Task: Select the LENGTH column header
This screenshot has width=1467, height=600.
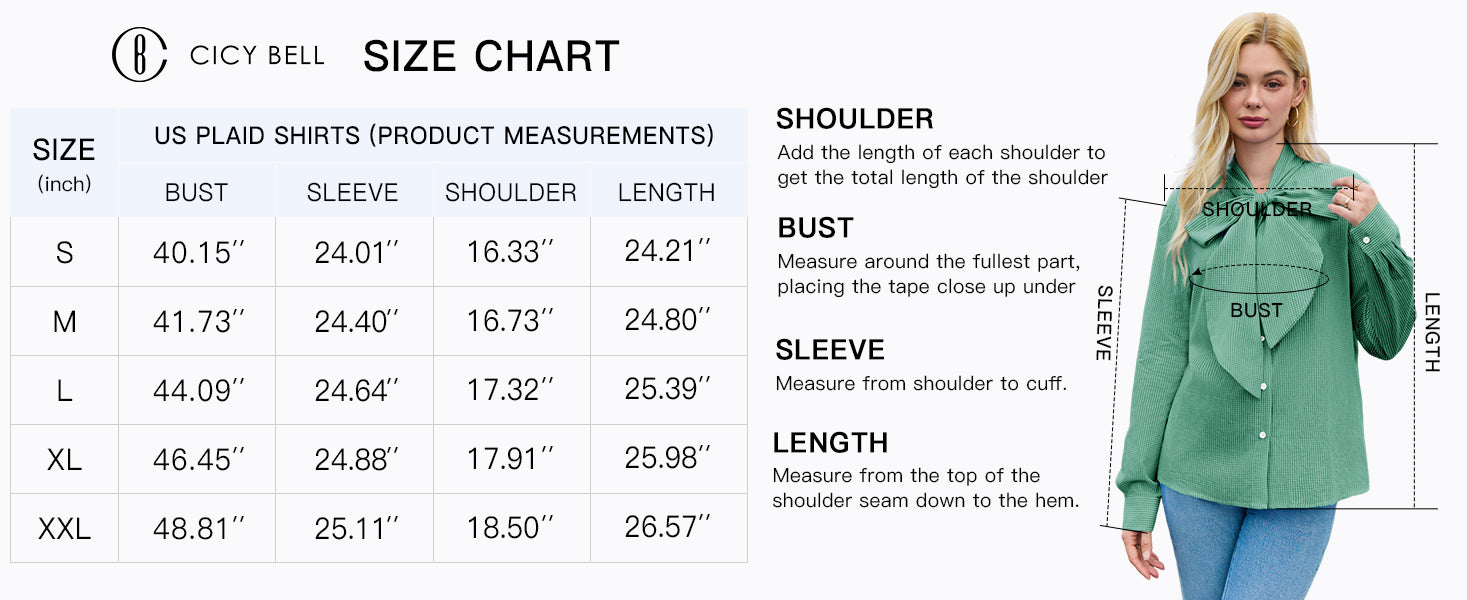Action: [x=667, y=193]
